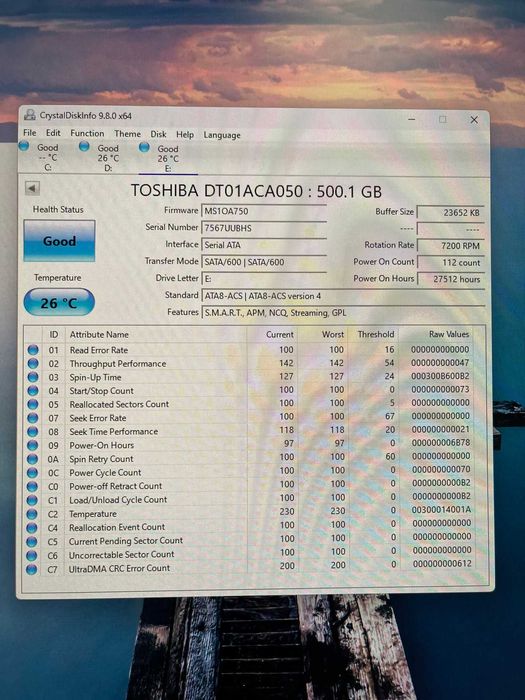This screenshot has height=700, width=525.
Task: Click status circle for Reallocated Sectors Count
Action: (x=33, y=404)
